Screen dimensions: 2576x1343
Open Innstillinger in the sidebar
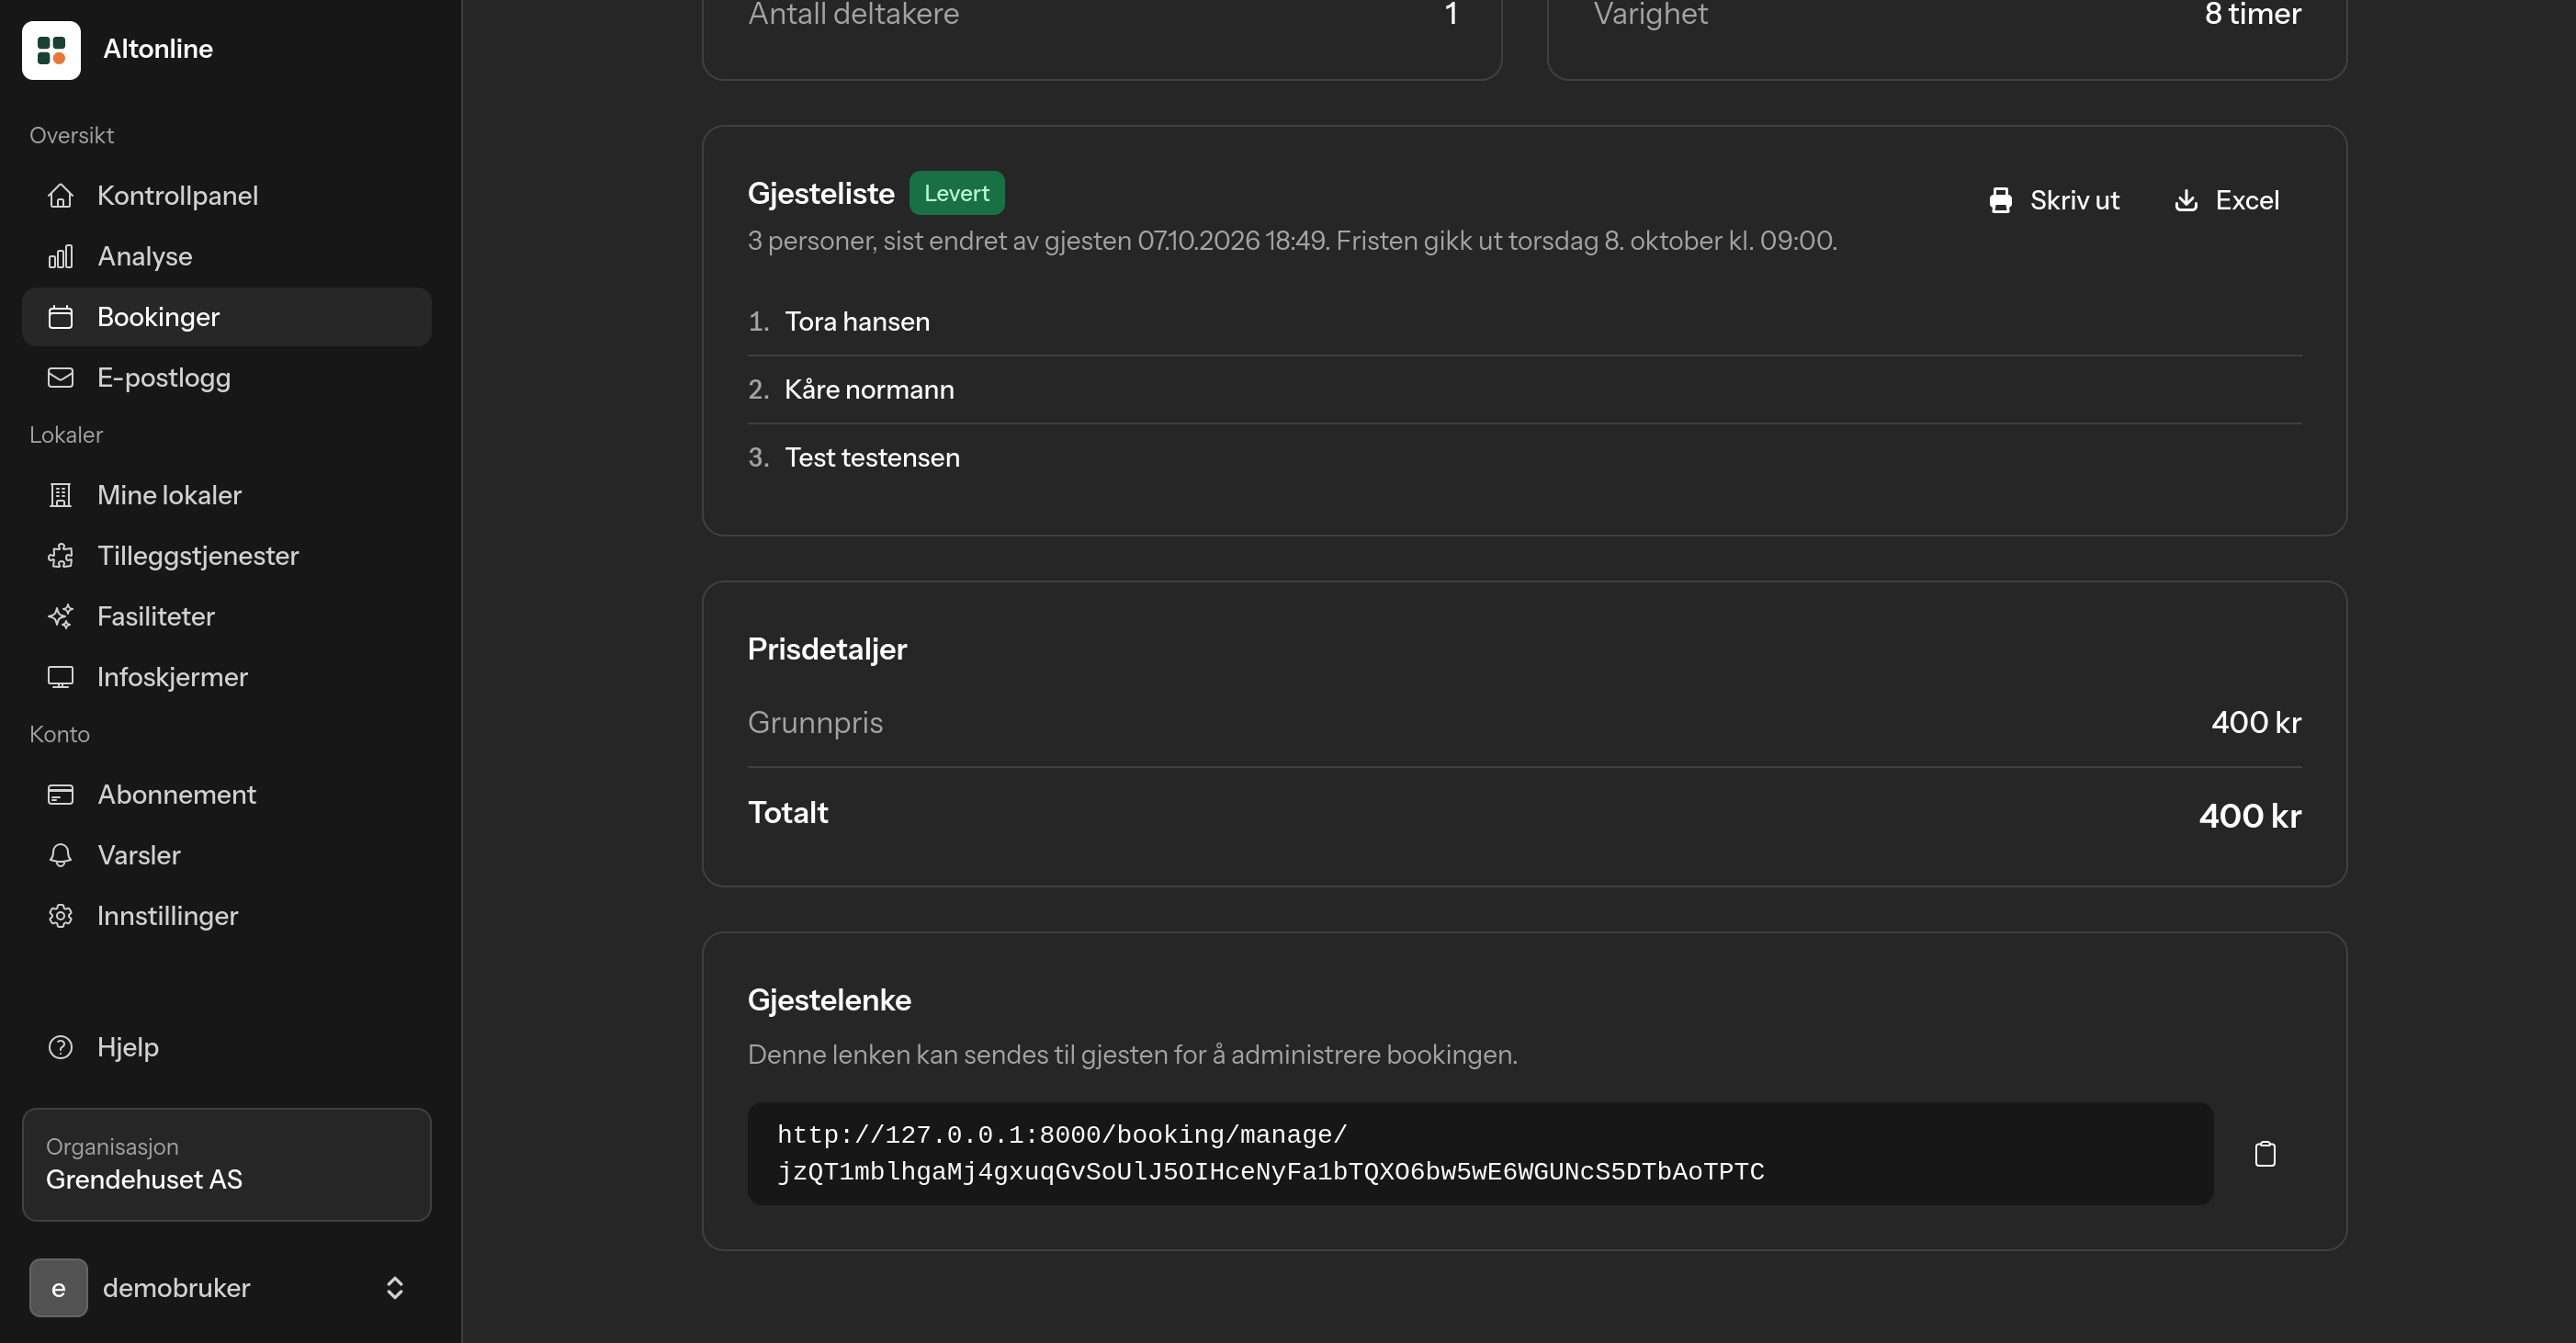coord(227,916)
